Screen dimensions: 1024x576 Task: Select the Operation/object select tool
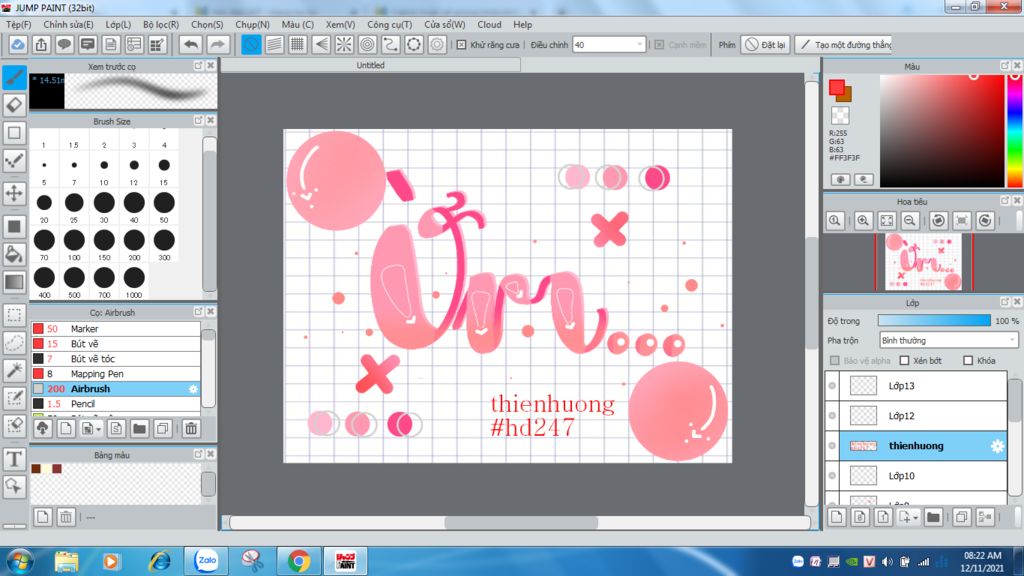coord(14,487)
